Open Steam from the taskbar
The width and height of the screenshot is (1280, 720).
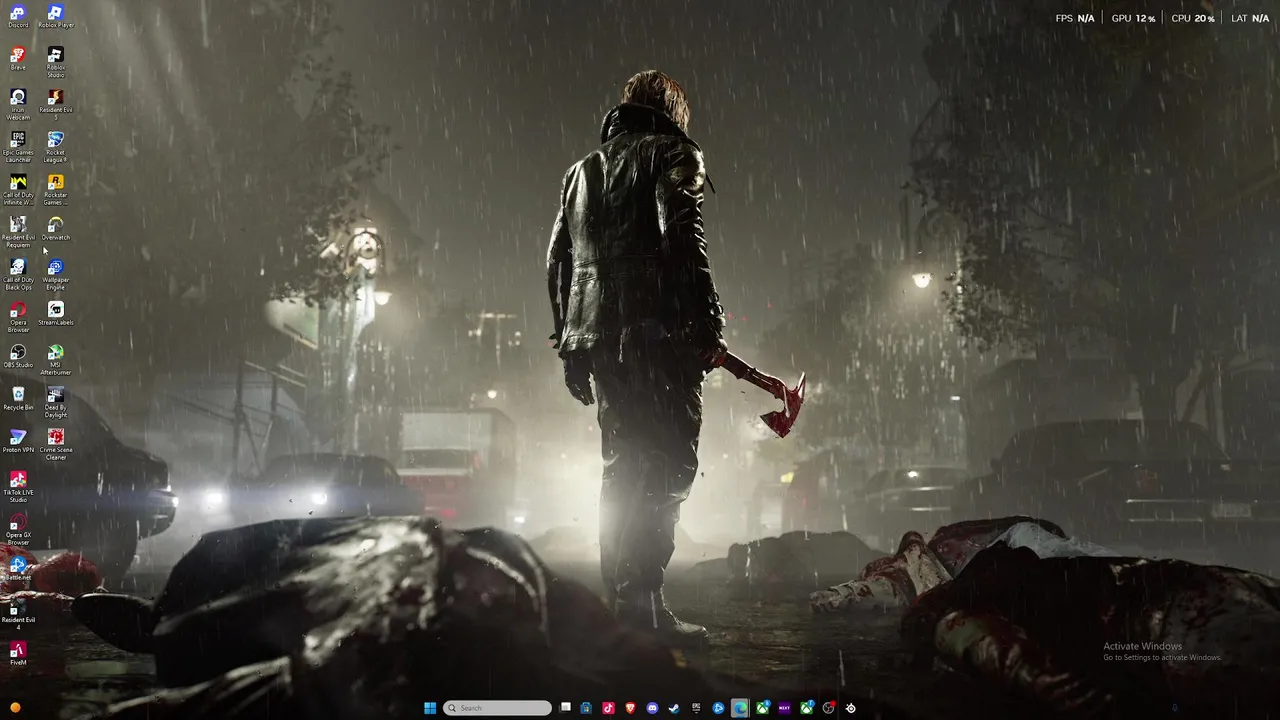(674, 708)
